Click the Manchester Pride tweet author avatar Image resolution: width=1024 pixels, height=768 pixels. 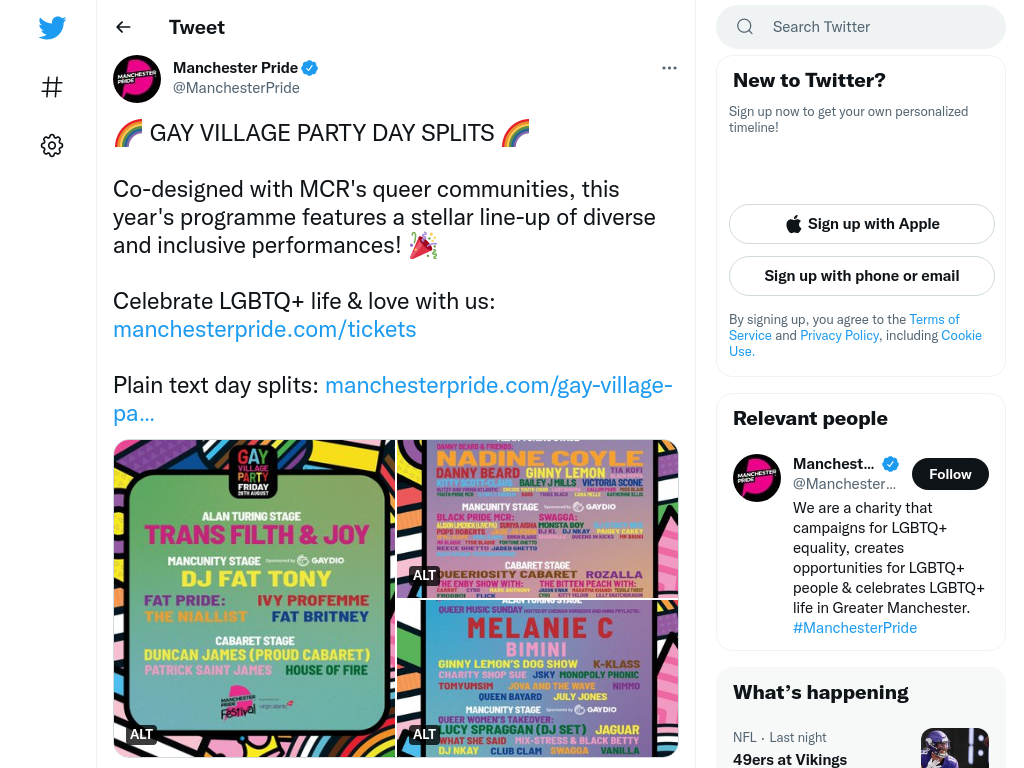pos(137,78)
